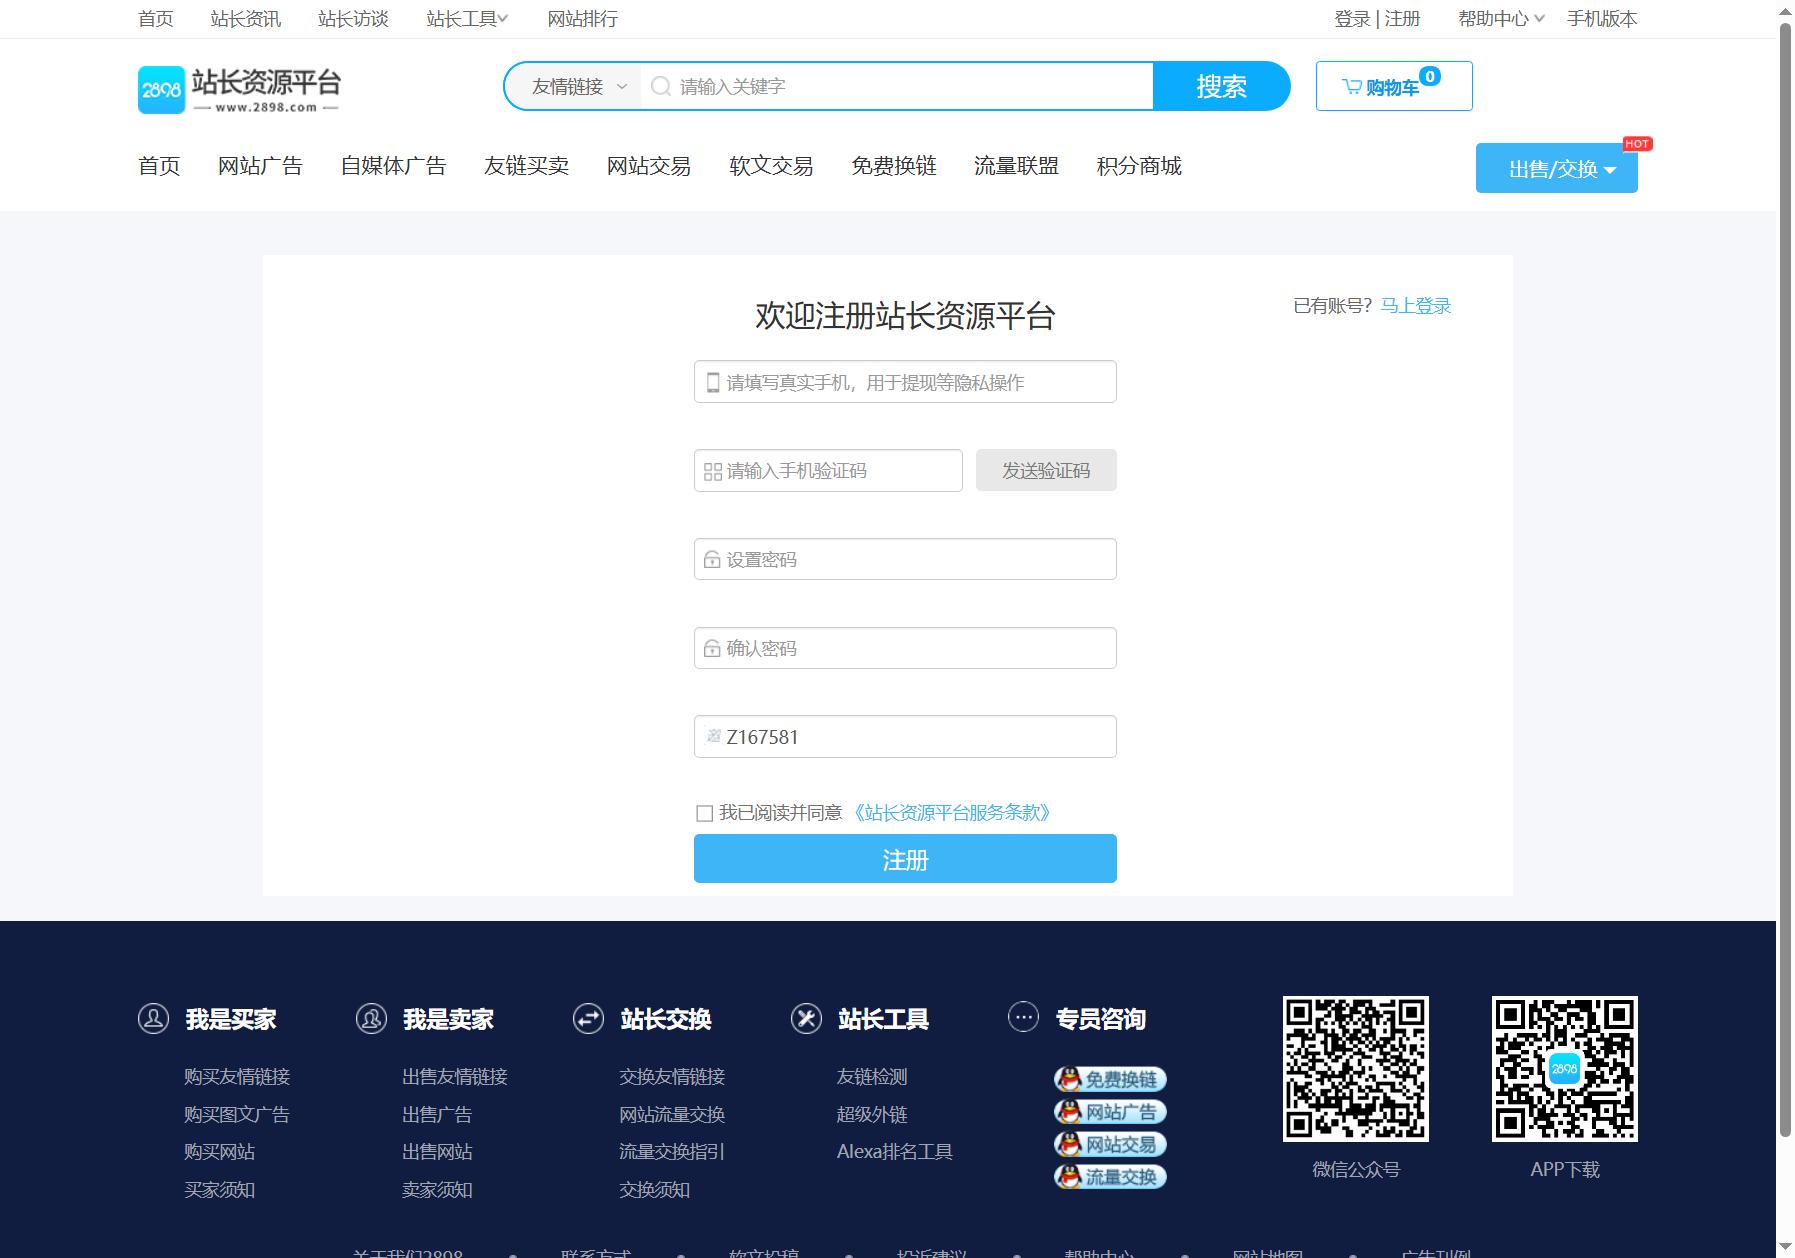Click the 注册 link in top bar
Screen dimensions: 1795x1258
pos(1402,19)
